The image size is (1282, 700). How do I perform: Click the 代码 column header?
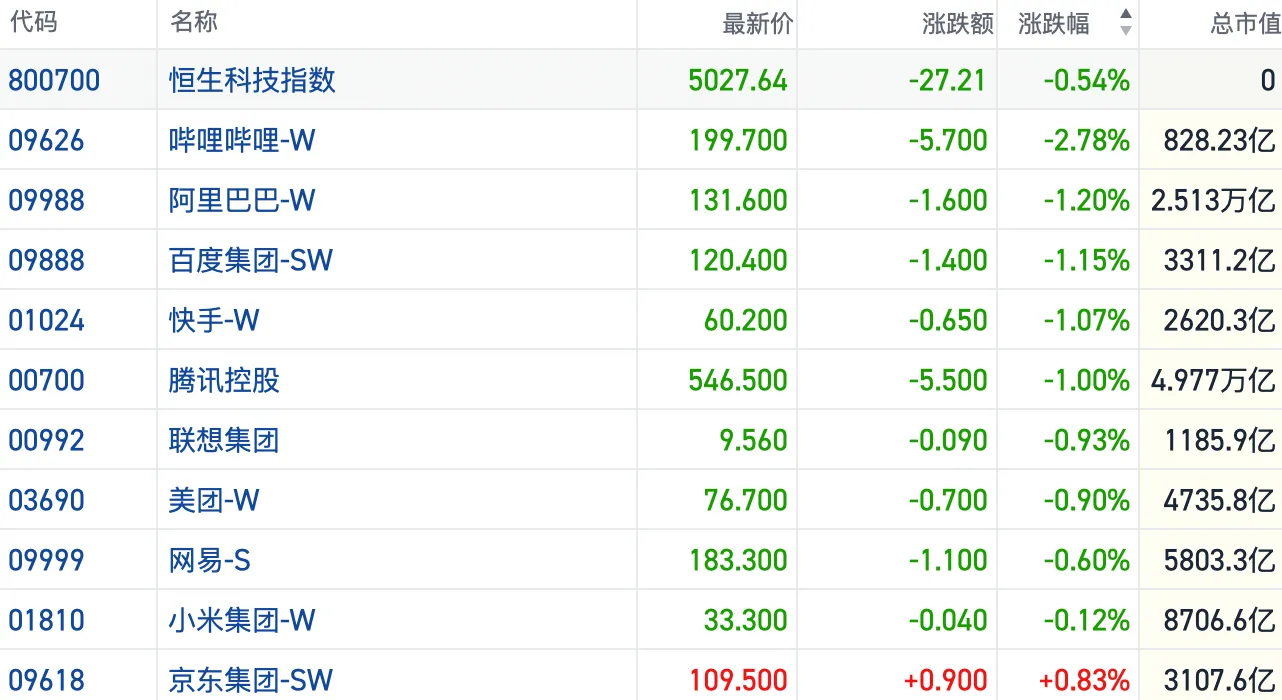[33, 23]
